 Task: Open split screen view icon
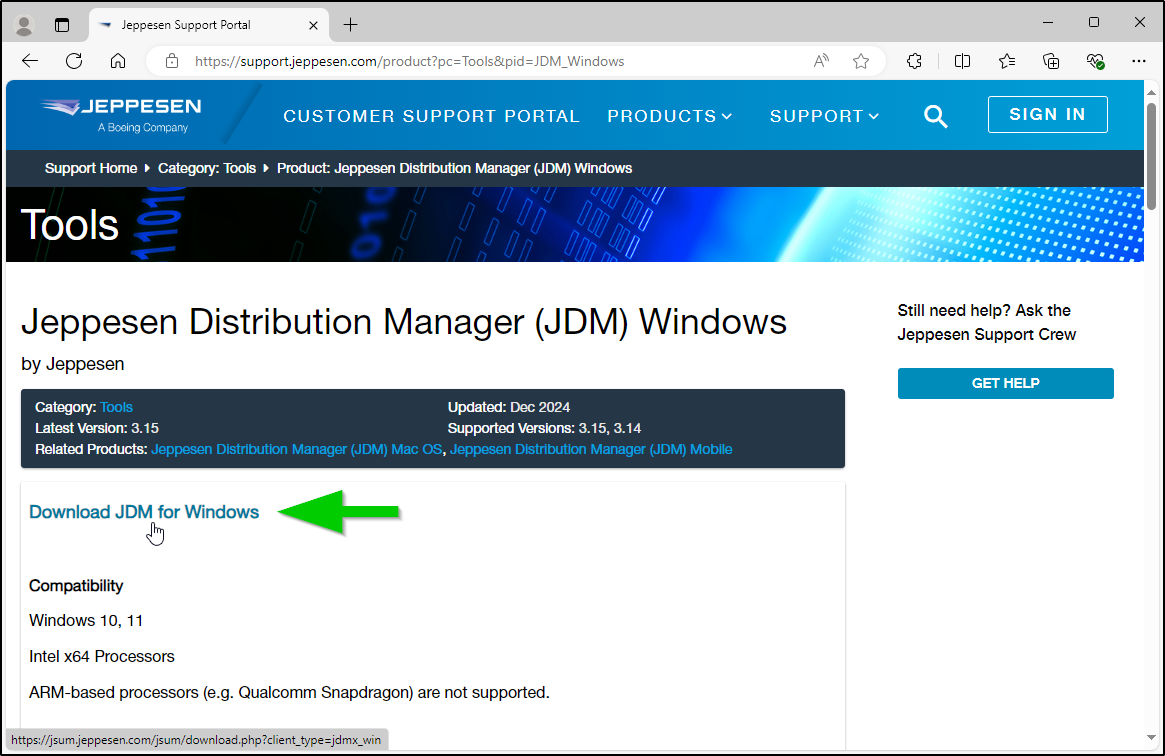pyautogui.click(x=962, y=61)
